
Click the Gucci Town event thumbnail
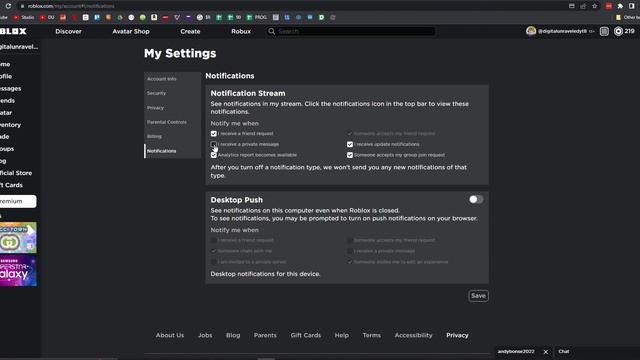[18, 238]
